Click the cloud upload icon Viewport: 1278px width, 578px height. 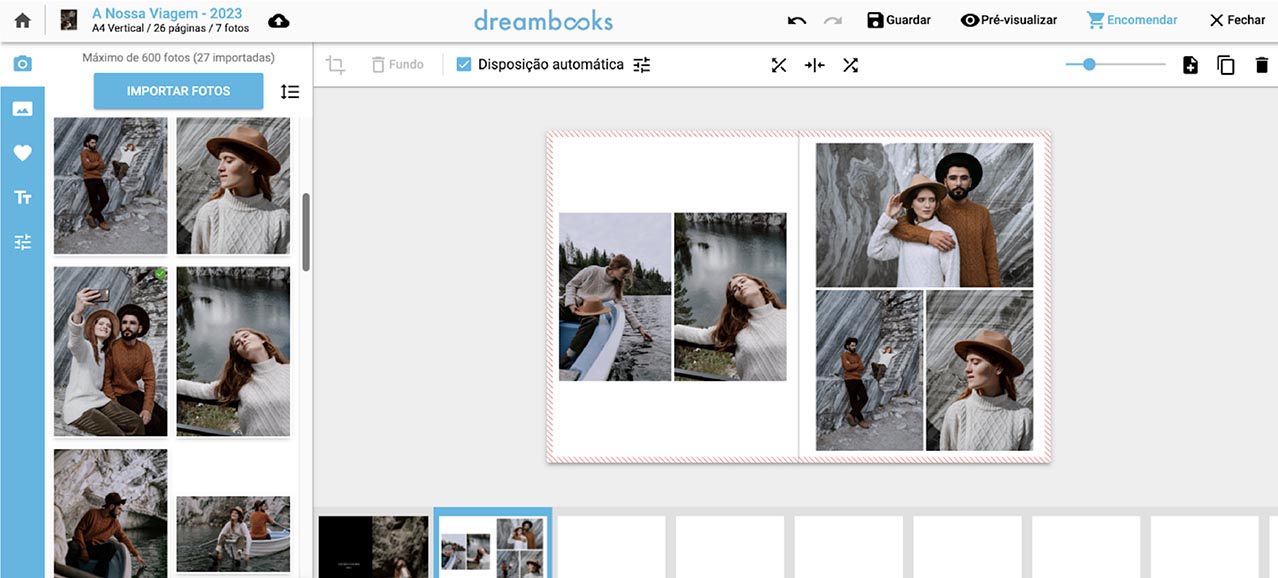point(279,21)
